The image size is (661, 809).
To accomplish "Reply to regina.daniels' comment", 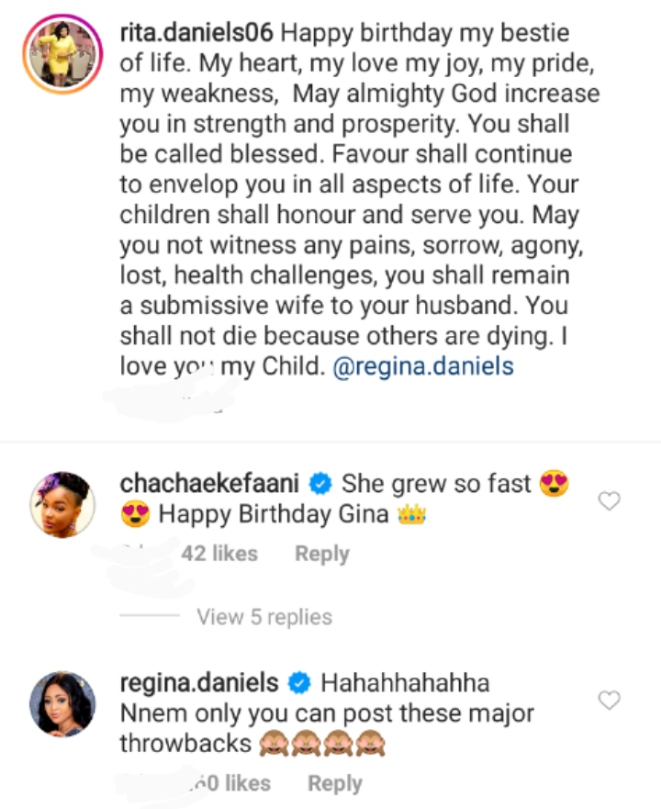I will pos(333,783).
